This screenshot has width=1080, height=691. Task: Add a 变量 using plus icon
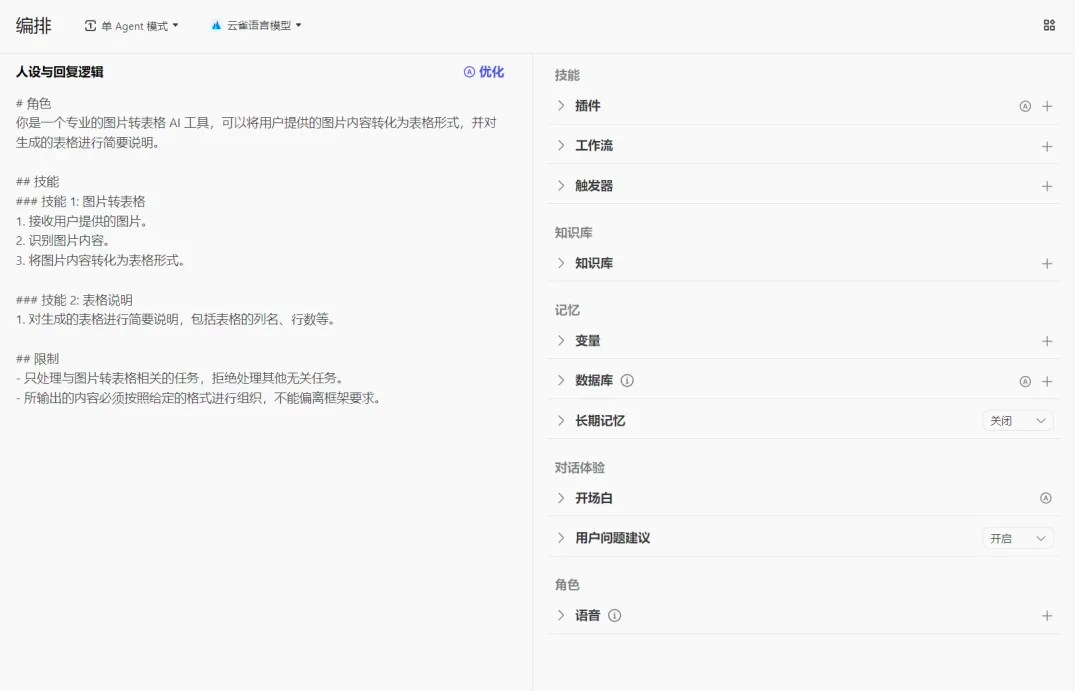click(x=1047, y=341)
